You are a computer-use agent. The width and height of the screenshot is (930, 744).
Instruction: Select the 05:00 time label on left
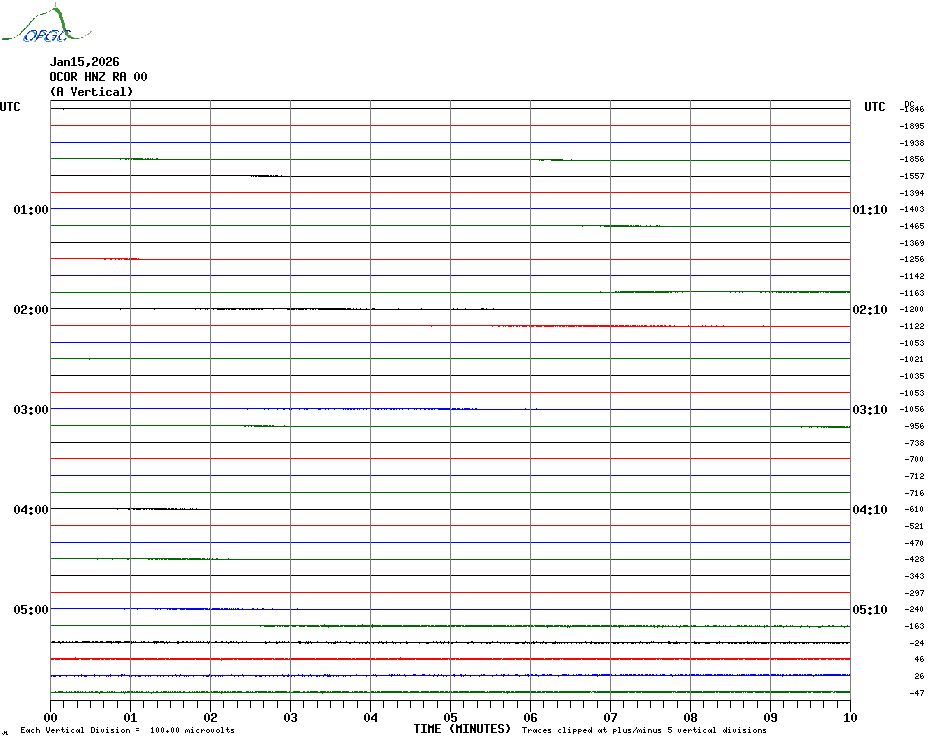[31, 610]
